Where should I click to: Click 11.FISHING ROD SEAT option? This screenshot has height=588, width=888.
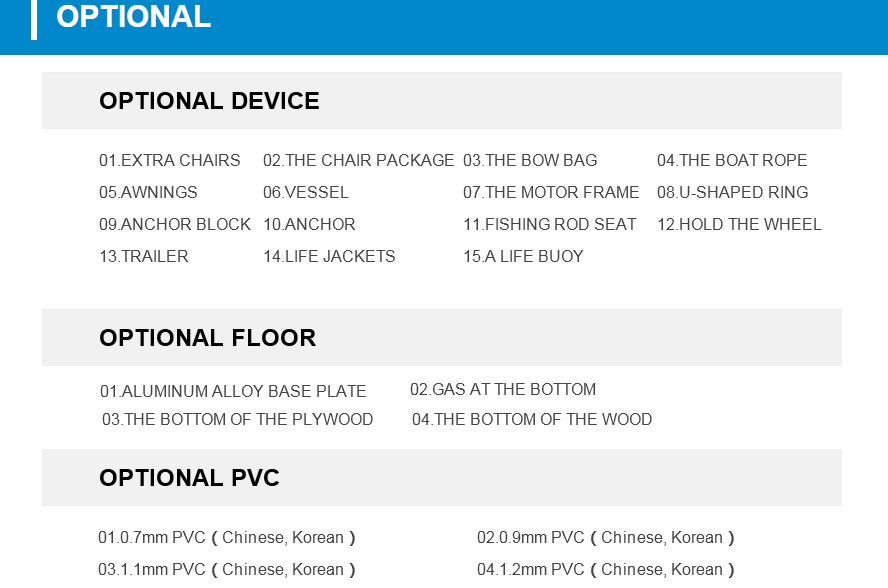click(x=549, y=224)
